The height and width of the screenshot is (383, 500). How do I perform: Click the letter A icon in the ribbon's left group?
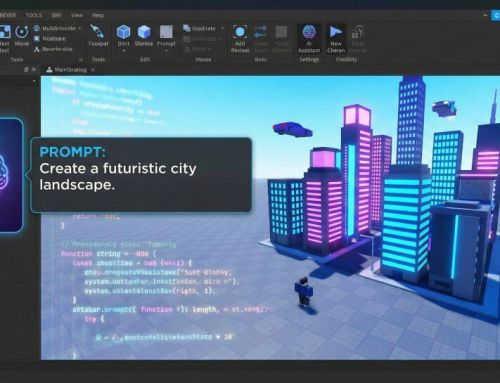pyautogui.click(x=37, y=49)
